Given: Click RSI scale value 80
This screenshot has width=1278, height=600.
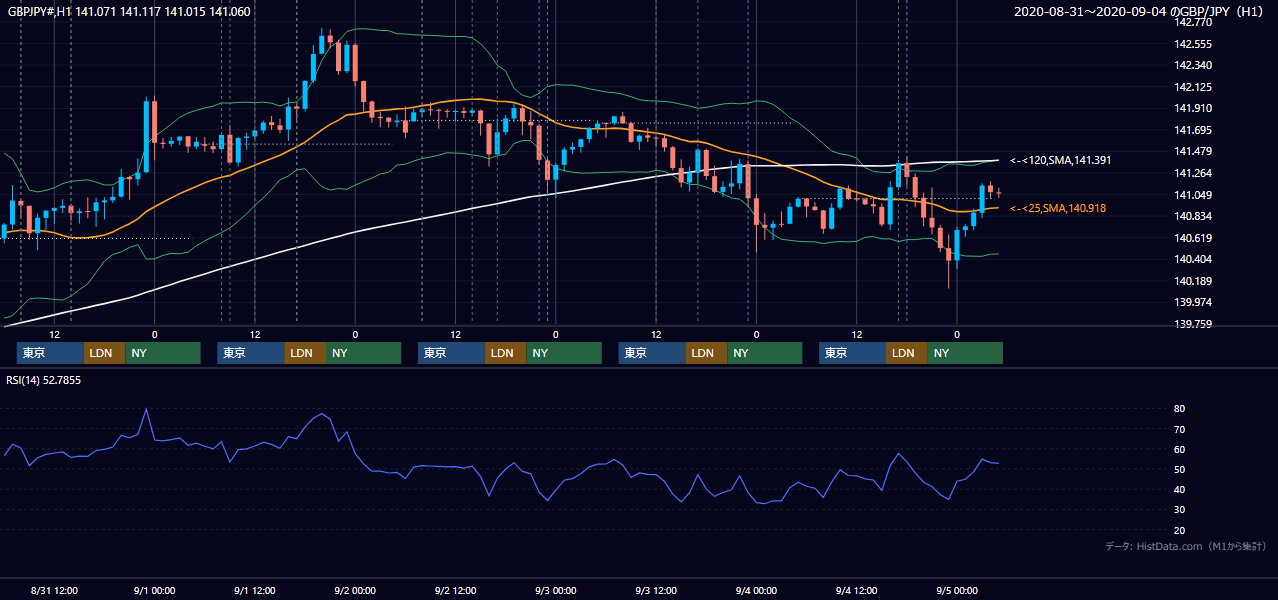Looking at the screenshot, I should pyautogui.click(x=1180, y=409).
